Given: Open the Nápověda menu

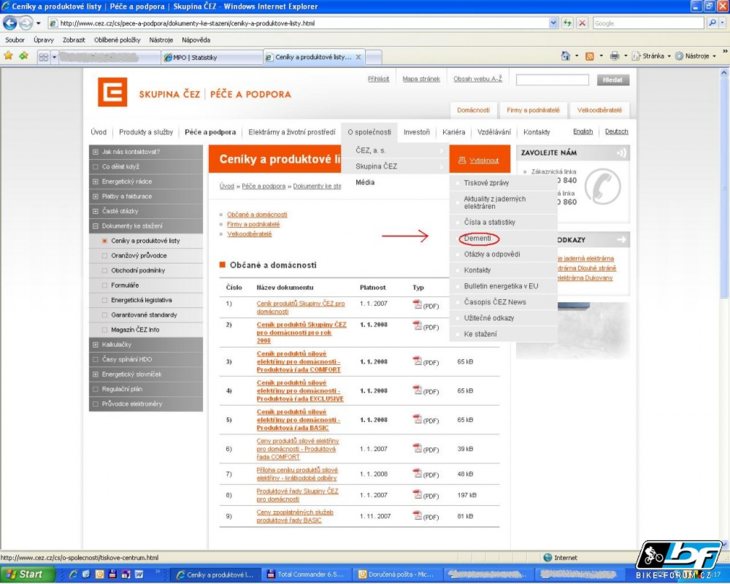Looking at the screenshot, I should tap(196, 40).
